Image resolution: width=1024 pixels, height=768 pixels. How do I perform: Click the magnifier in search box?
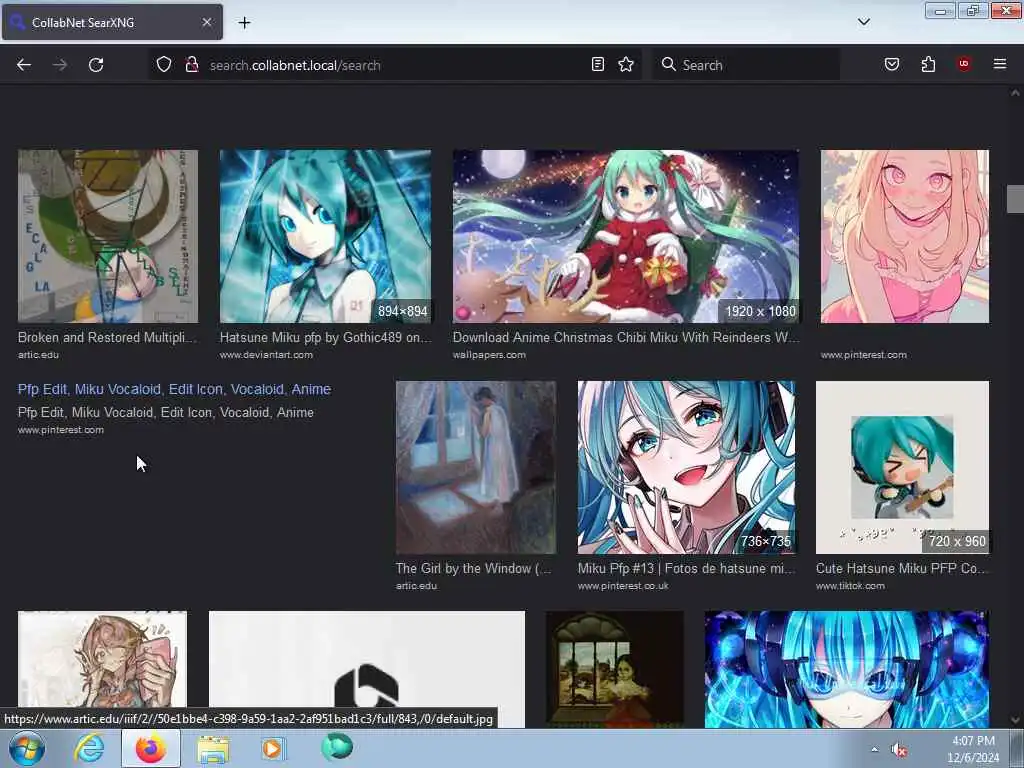click(668, 64)
